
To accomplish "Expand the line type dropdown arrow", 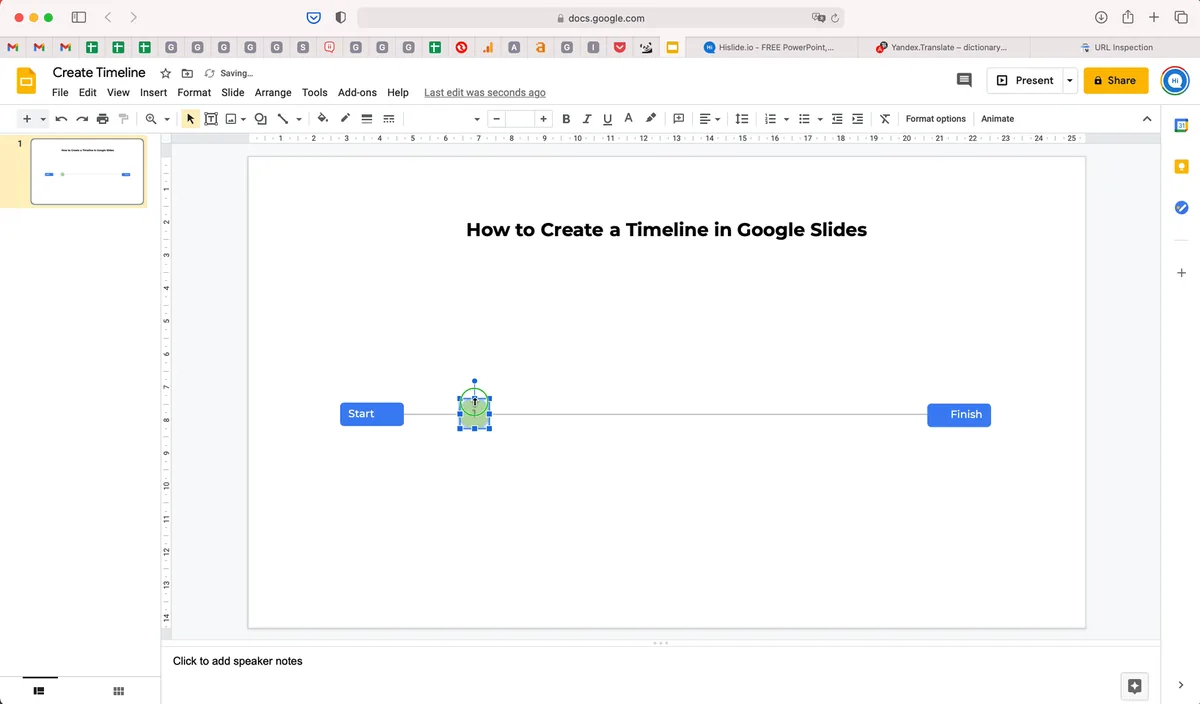I will (299, 119).
